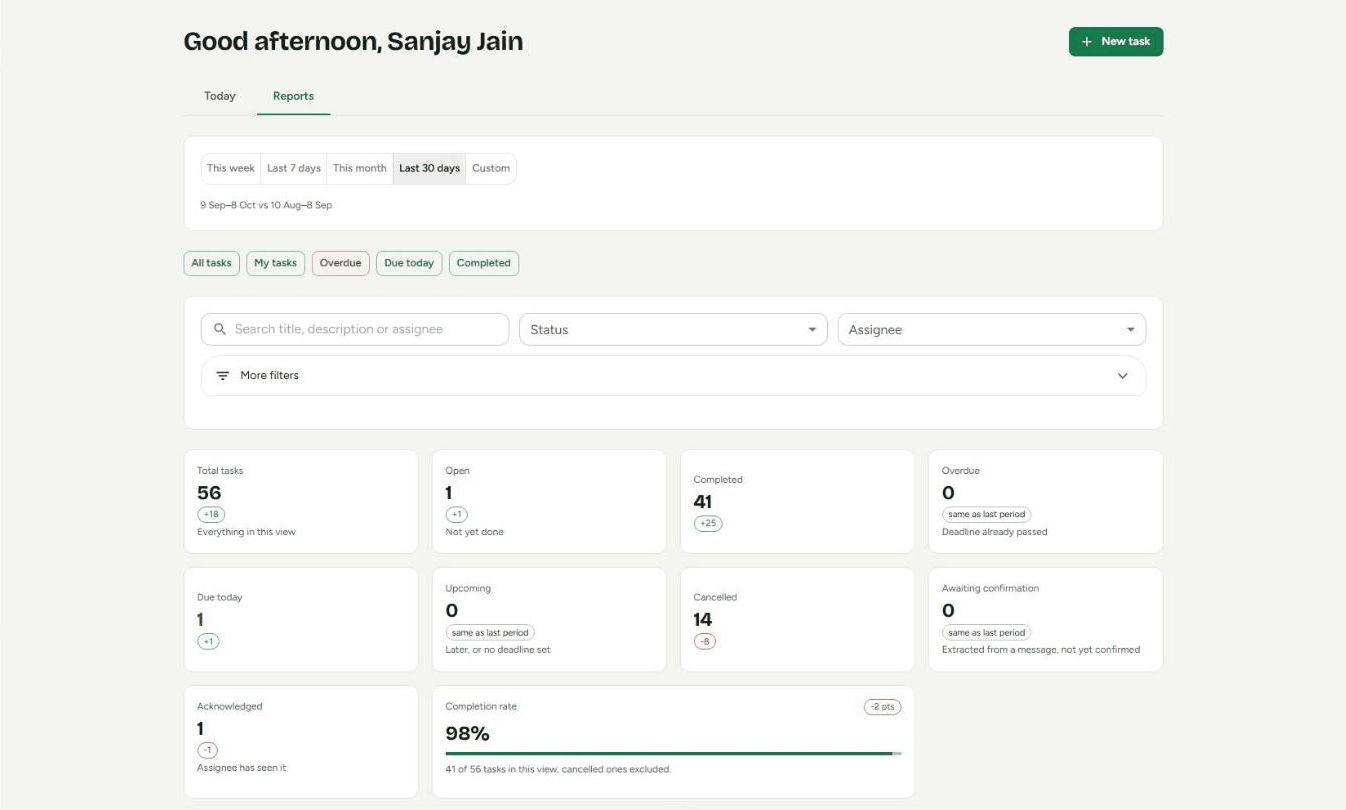1346x810 pixels.
Task: Select the Last 7 days range
Action: click(x=294, y=168)
